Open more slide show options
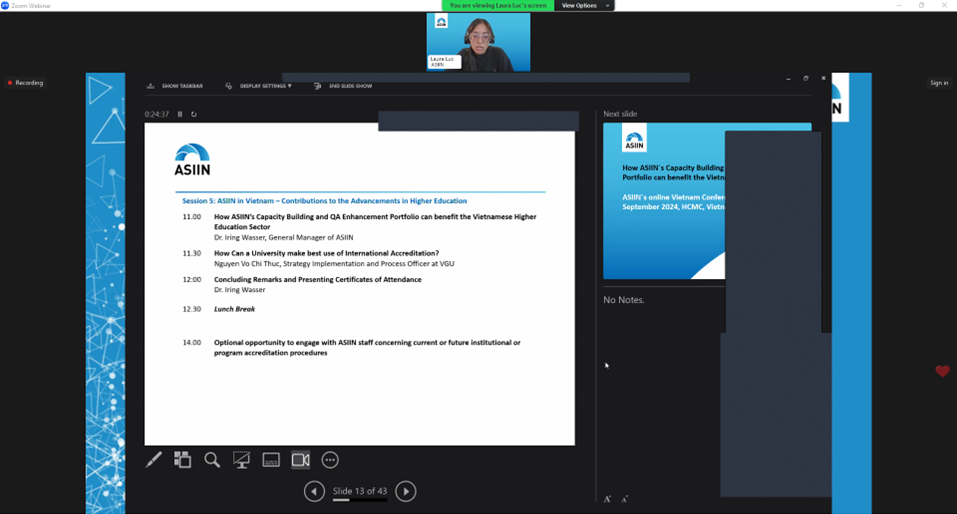This screenshot has width=957, height=514. (330, 460)
